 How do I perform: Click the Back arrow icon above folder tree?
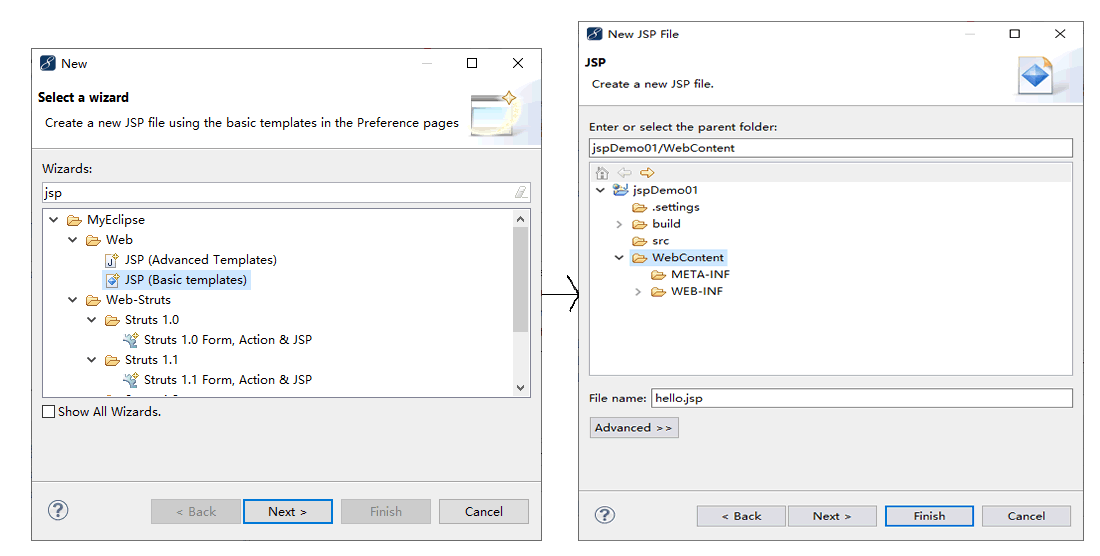pyautogui.click(x=624, y=172)
